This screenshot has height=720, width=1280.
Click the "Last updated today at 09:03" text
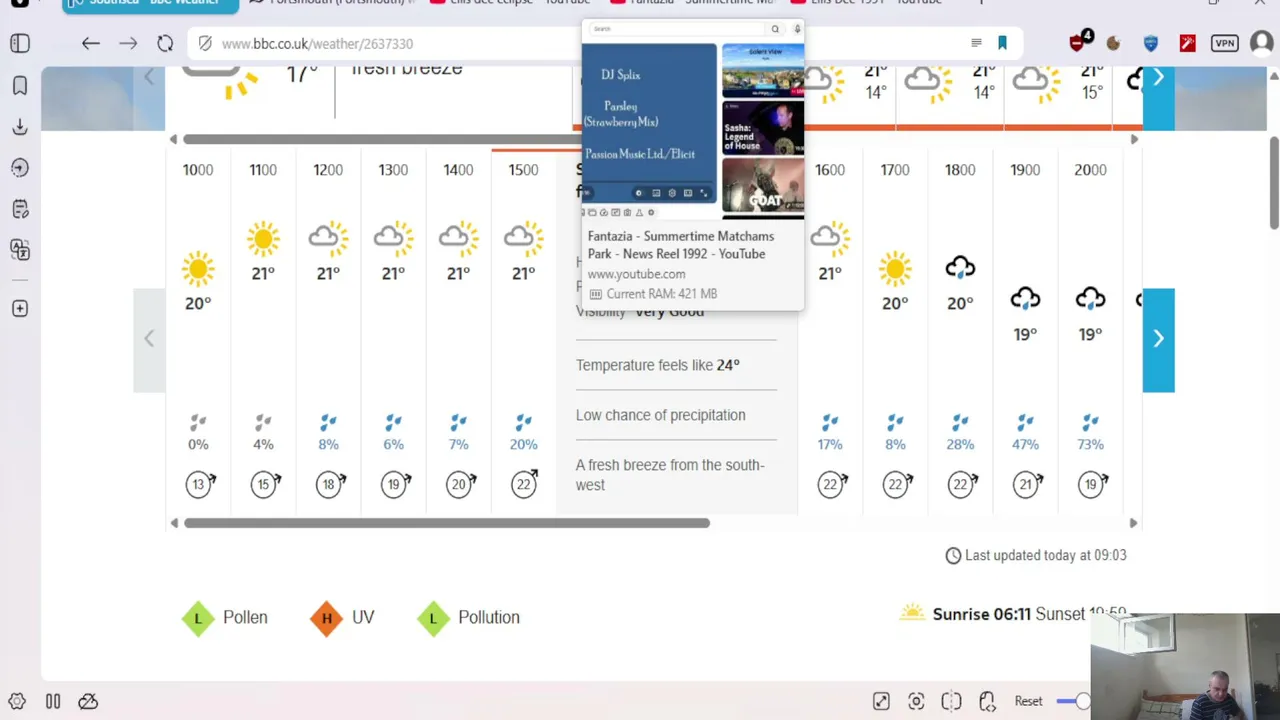coord(1045,555)
